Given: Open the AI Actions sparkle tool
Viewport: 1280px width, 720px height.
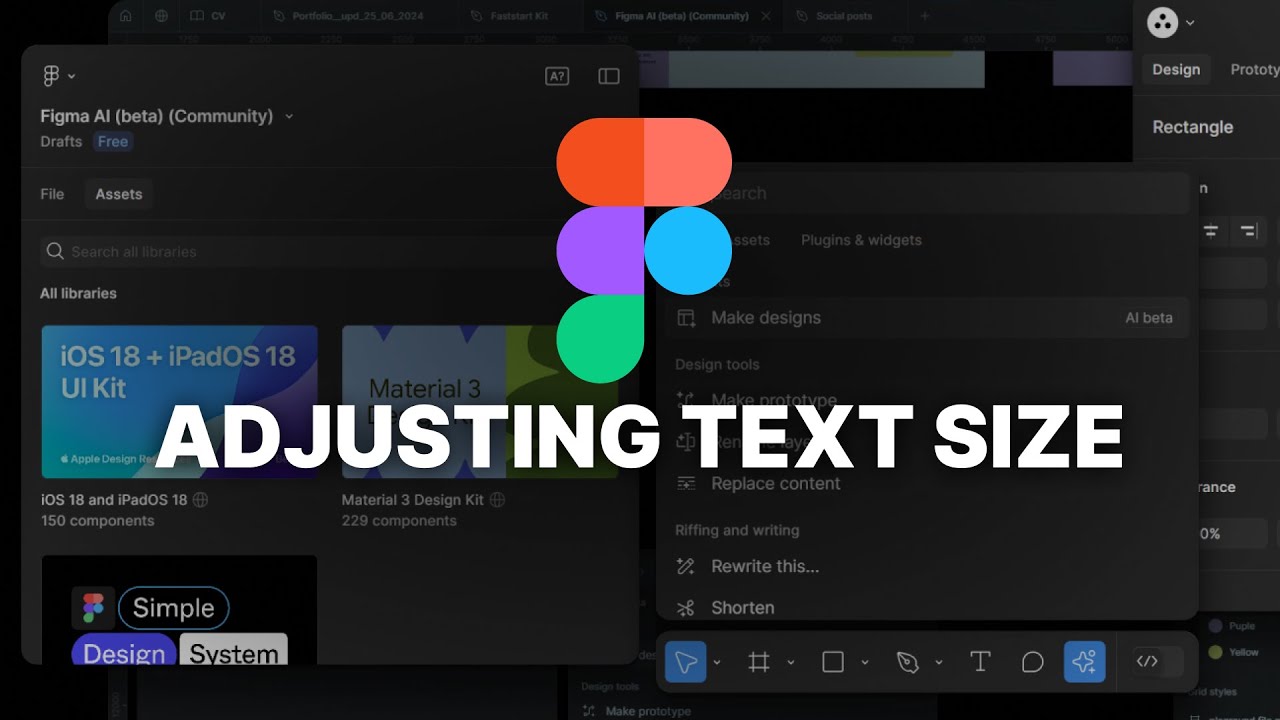Looking at the screenshot, I should (x=1085, y=662).
